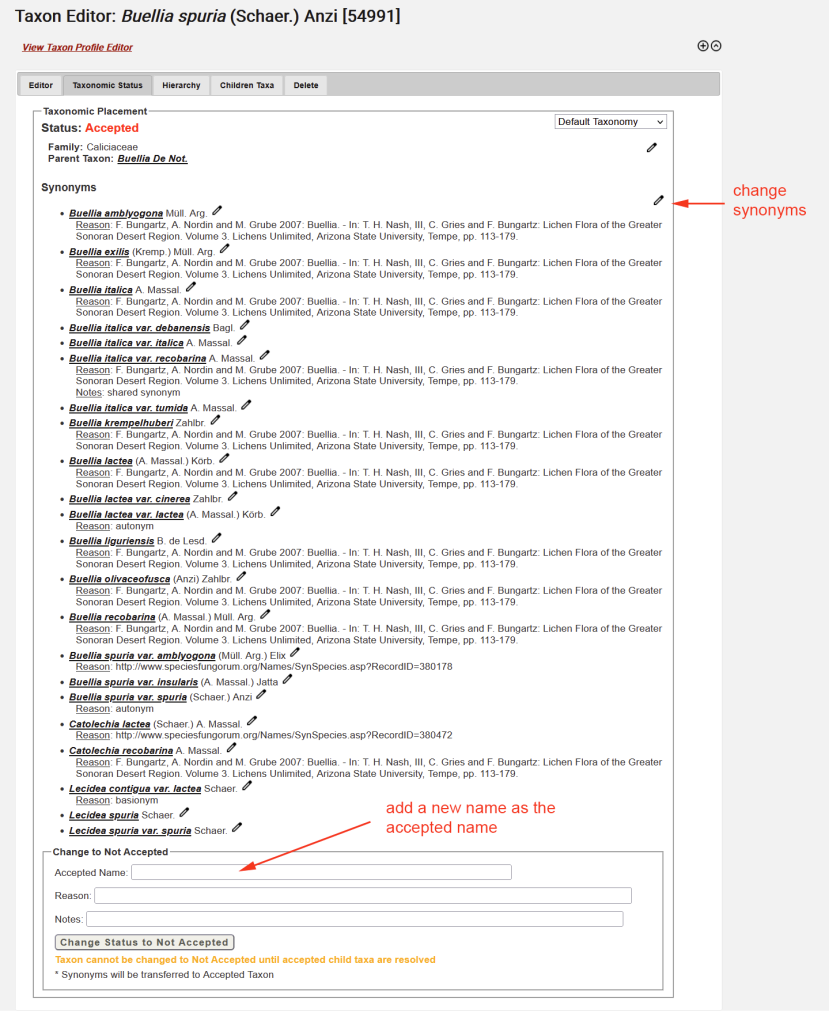The width and height of the screenshot is (829, 1024).
Task: Click pencil icon beside Catolechia lactea
Action: click(252, 721)
